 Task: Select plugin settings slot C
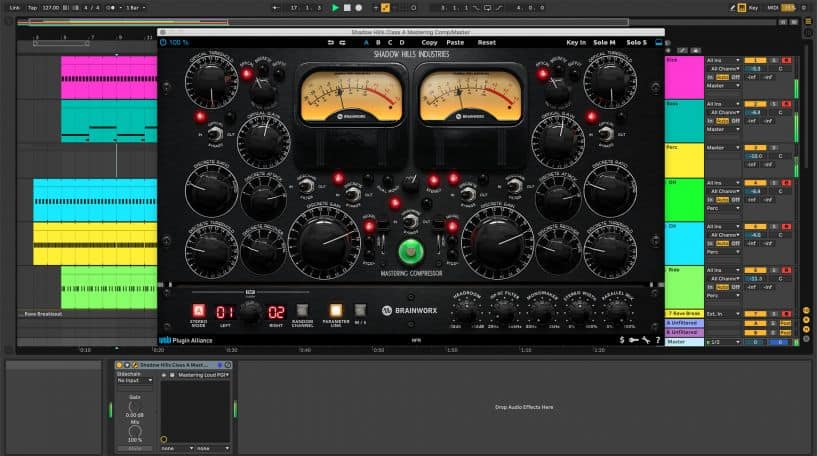[390, 43]
